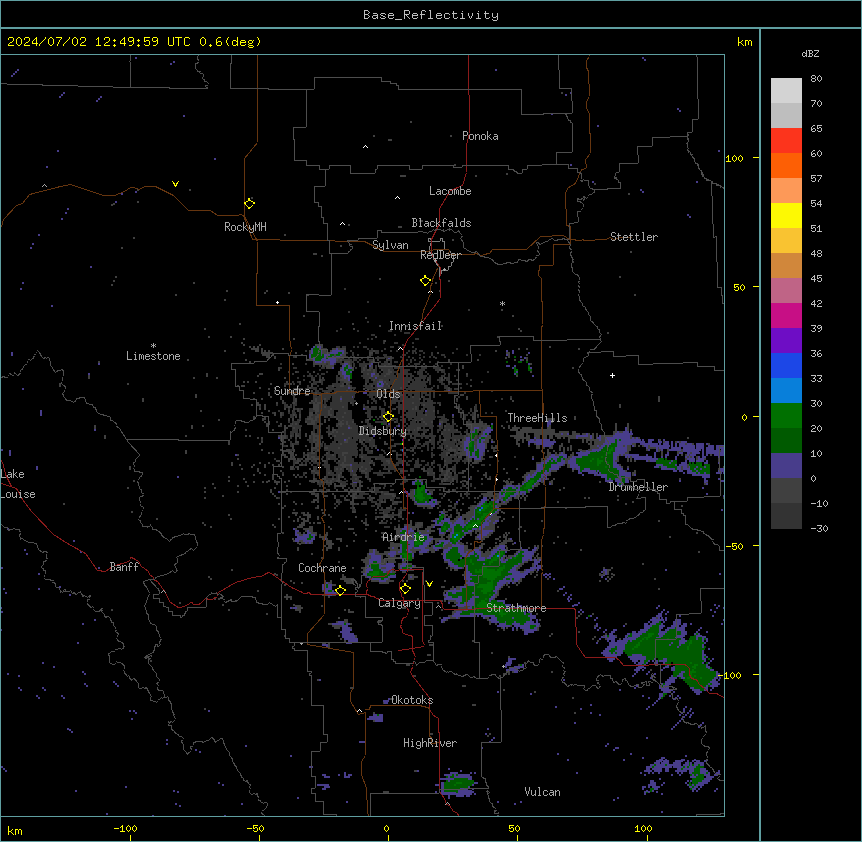The image size is (862, 842).
Task: Click the white plus marker north of Drumheller
Action: click(x=612, y=375)
